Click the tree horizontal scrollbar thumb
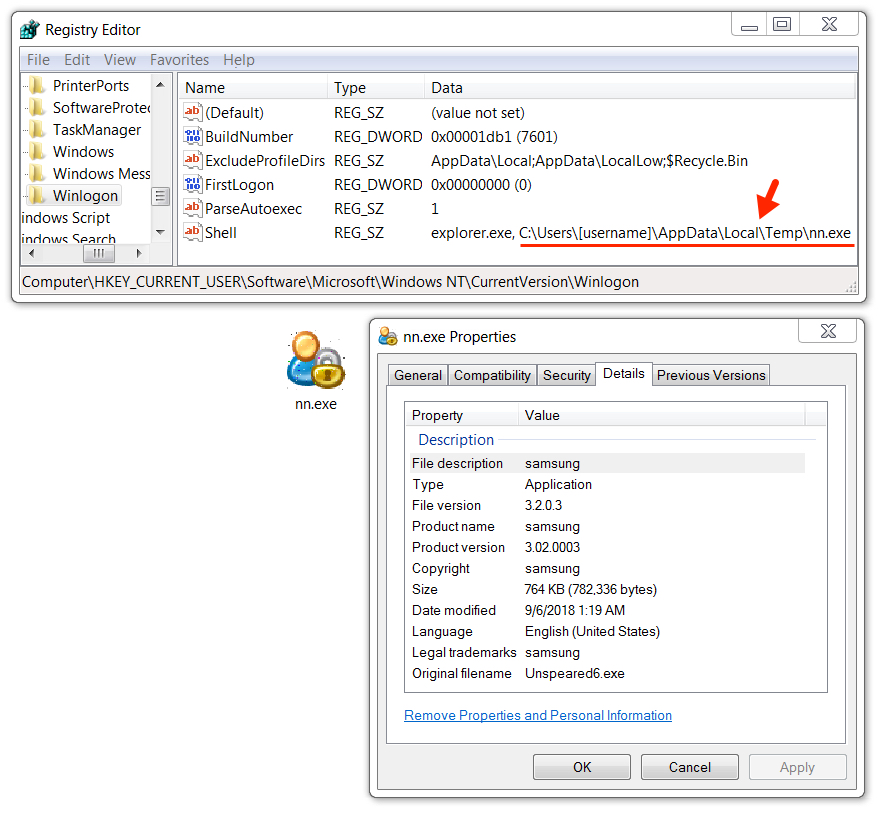The width and height of the screenshot is (881, 823). (x=99, y=253)
